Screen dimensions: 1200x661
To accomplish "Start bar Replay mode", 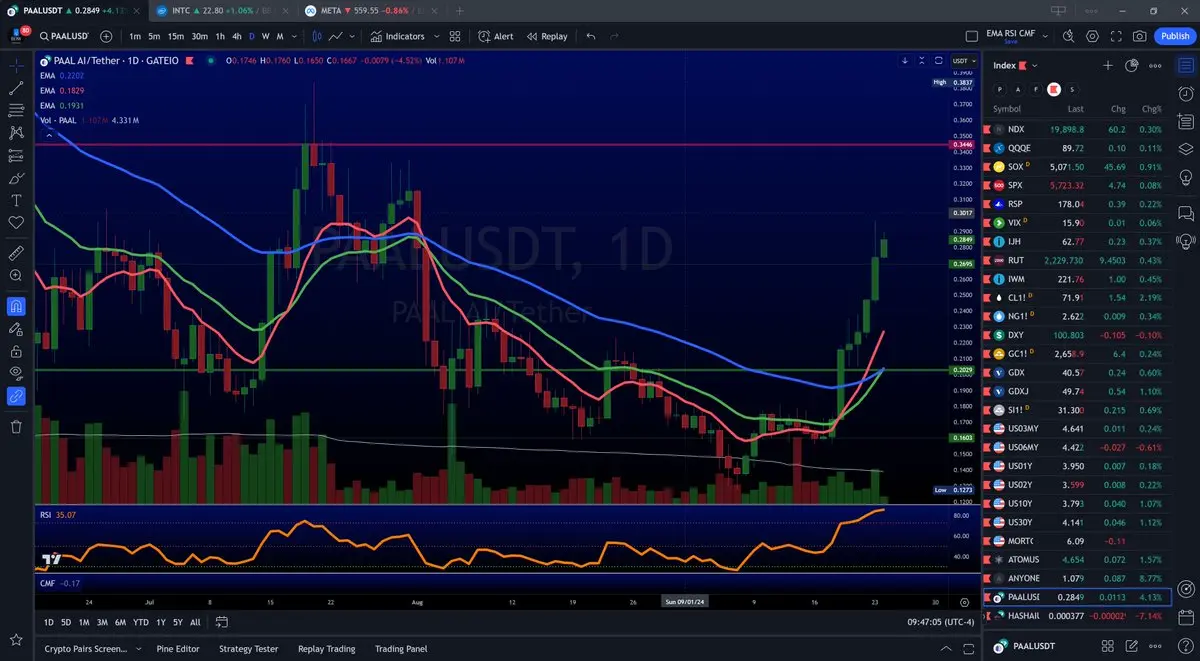I will 546,36.
